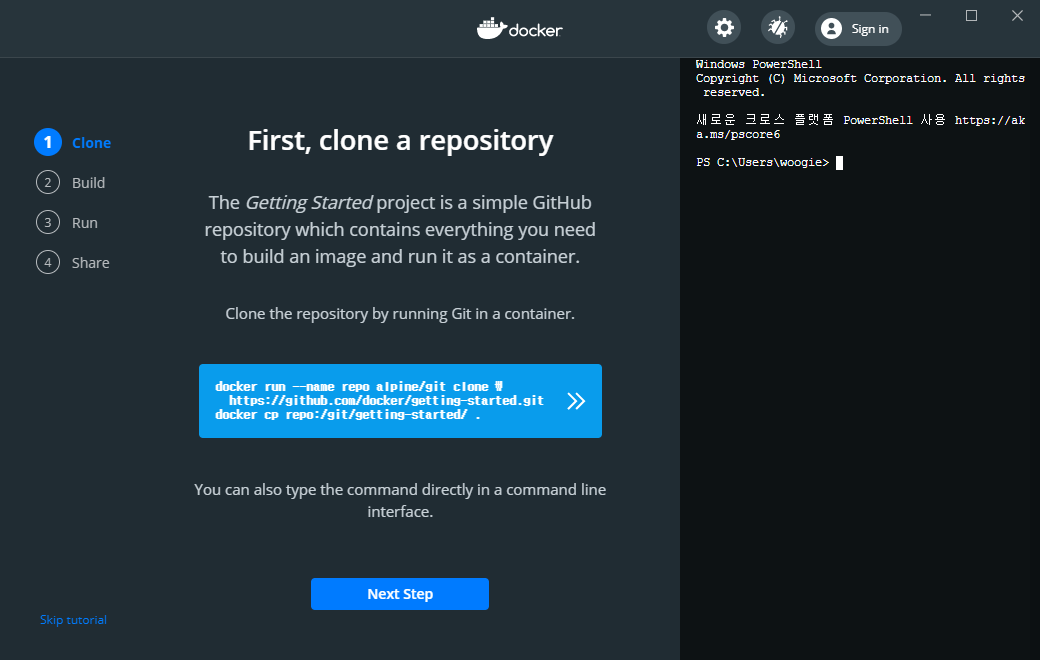The width and height of the screenshot is (1040, 660).
Task: Select step 4 circle icon for Share
Action: click(x=48, y=263)
